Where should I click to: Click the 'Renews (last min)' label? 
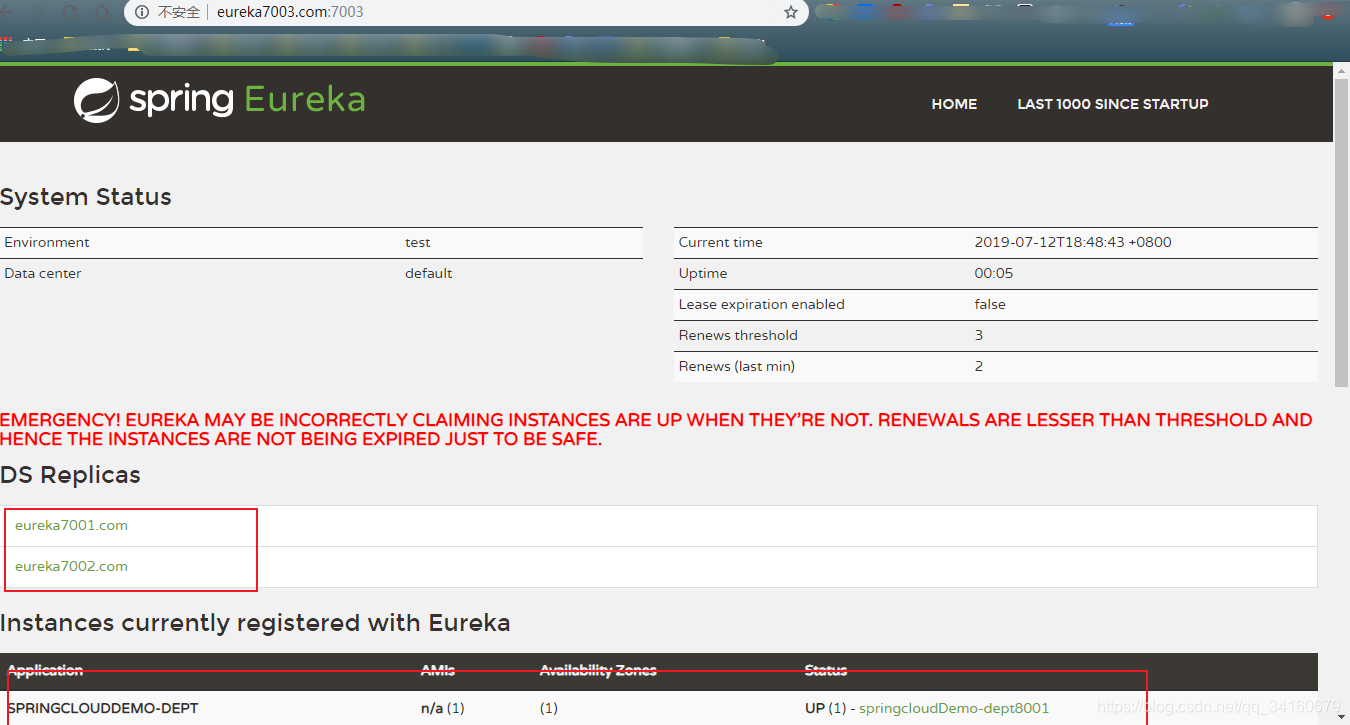(737, 366)
